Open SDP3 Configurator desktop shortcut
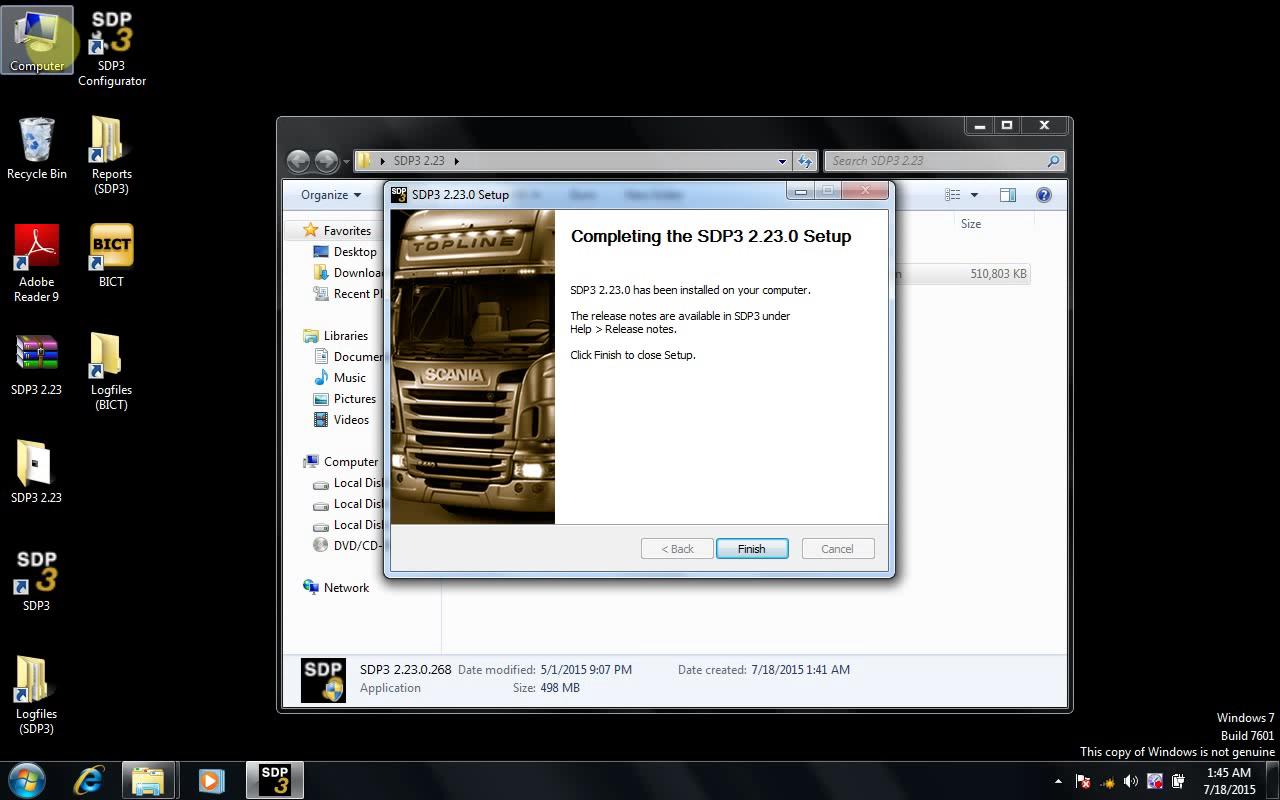This screenshot has width=1280, height=800. [112, 48]
